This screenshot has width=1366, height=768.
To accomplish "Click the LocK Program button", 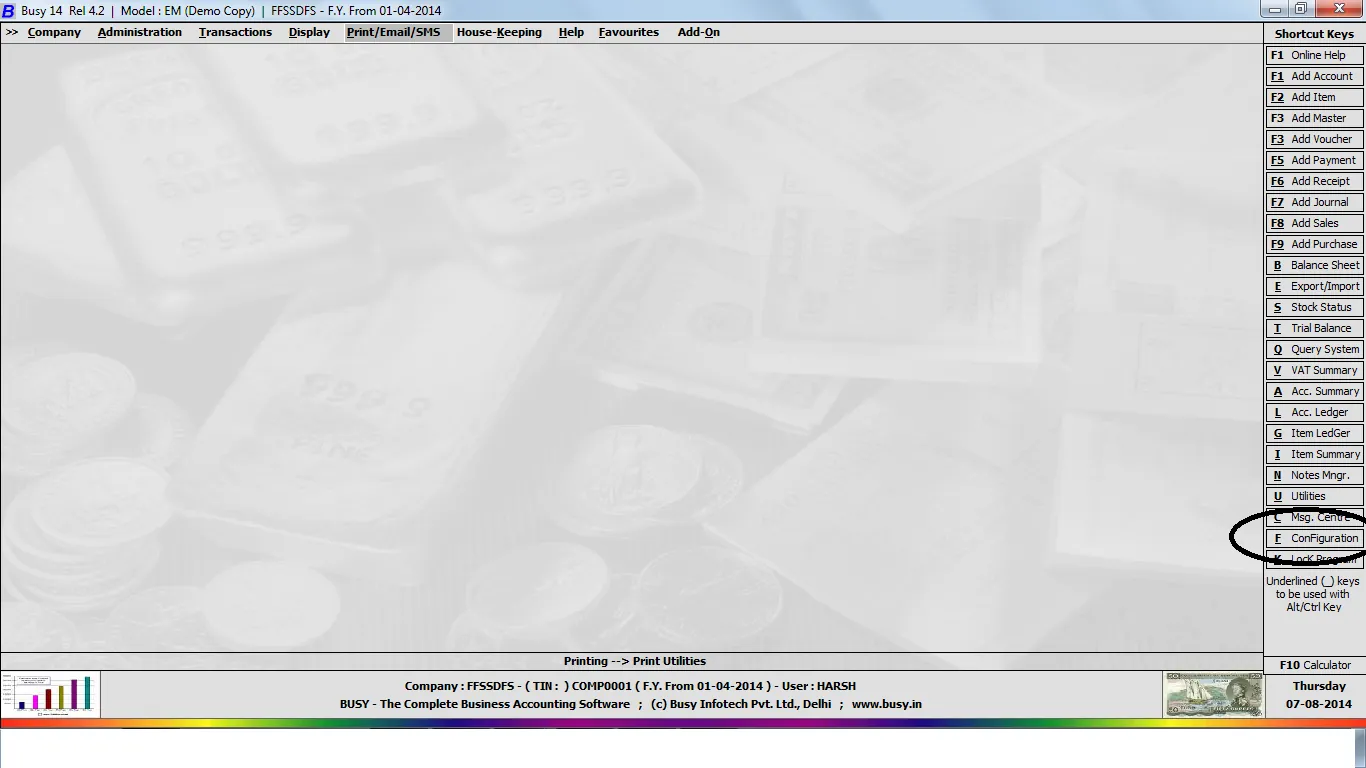I will point(1314,559).
